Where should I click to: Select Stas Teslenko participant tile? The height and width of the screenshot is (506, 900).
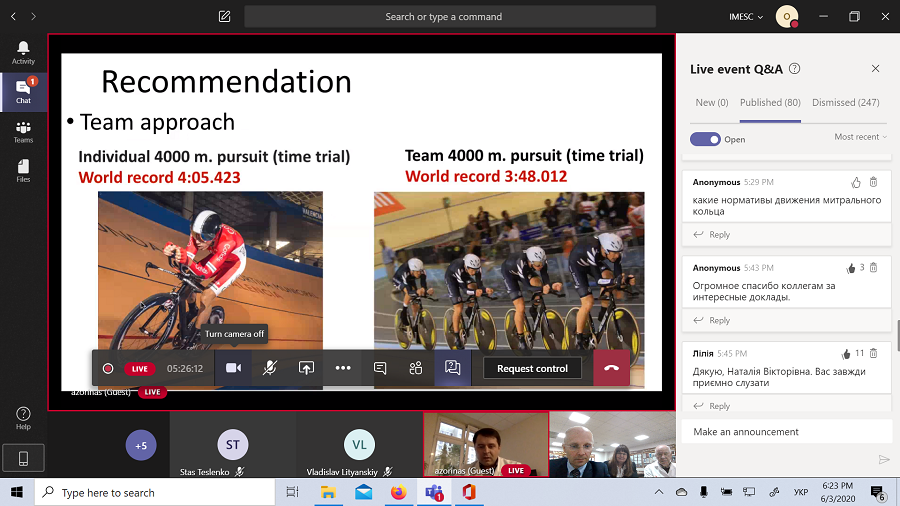click(232, 445)
